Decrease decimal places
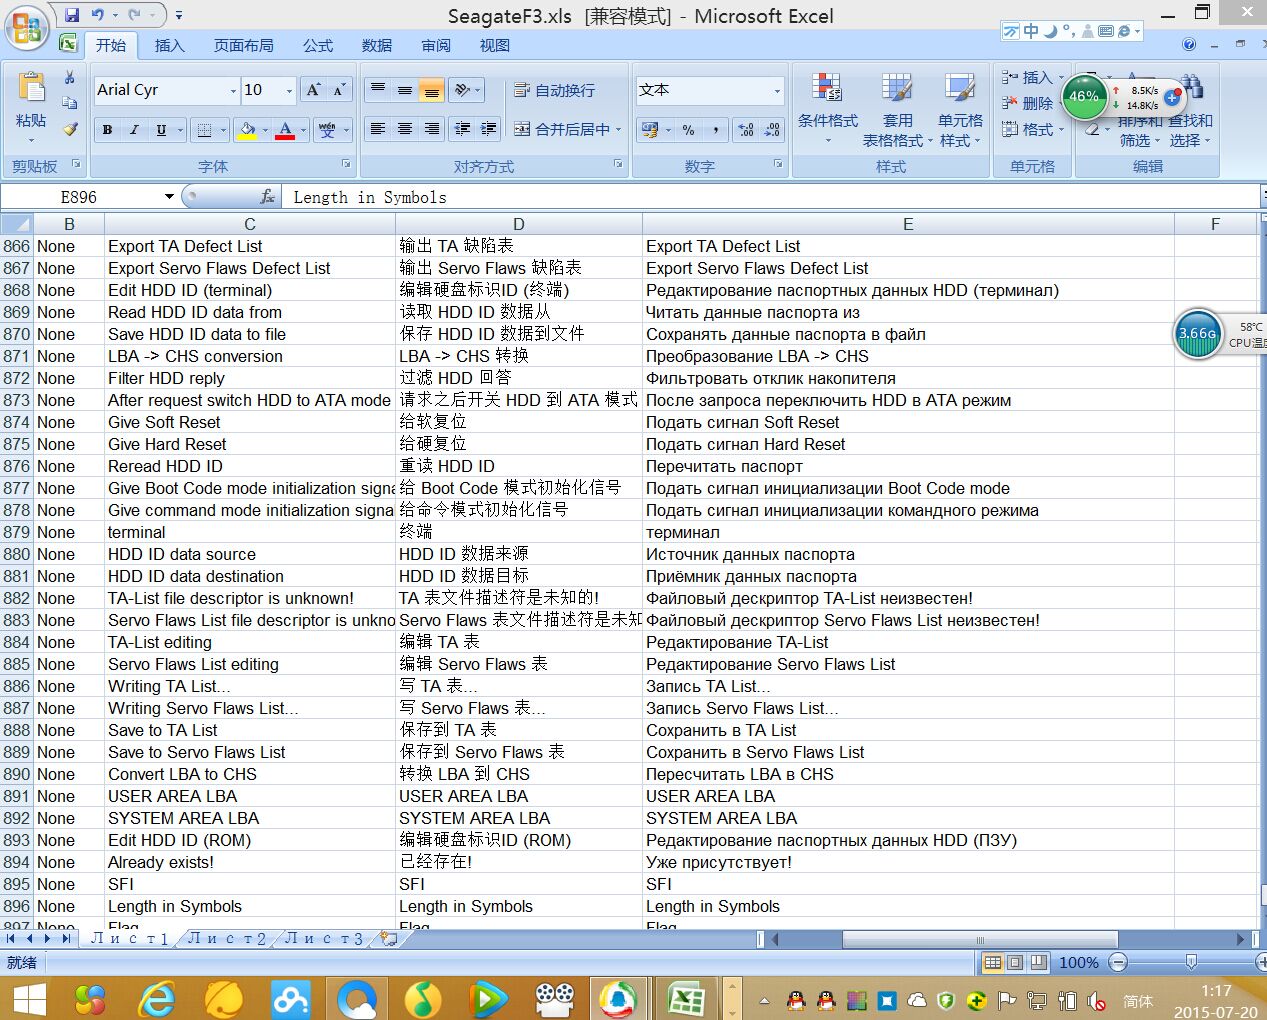This screenshot has height=1020, width=1267. click(x=772, y=130)
